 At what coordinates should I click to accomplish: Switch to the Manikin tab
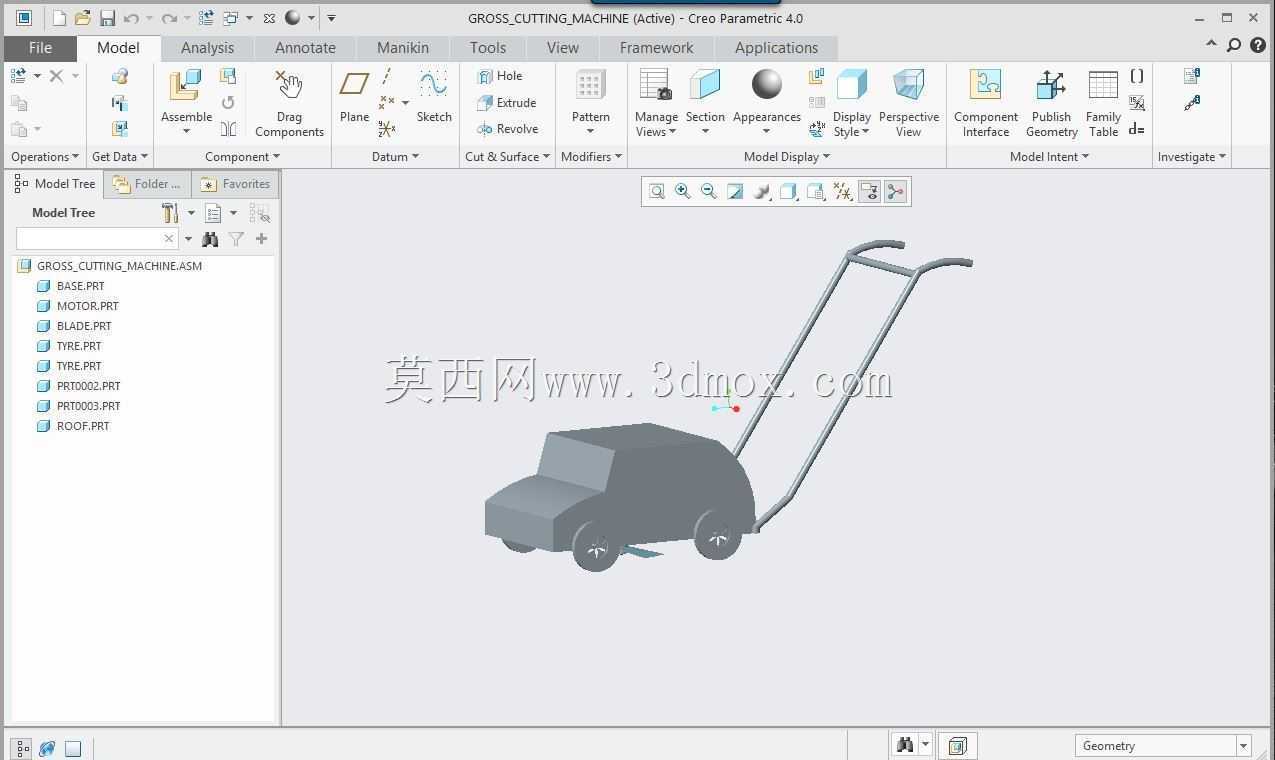[403, 48]
